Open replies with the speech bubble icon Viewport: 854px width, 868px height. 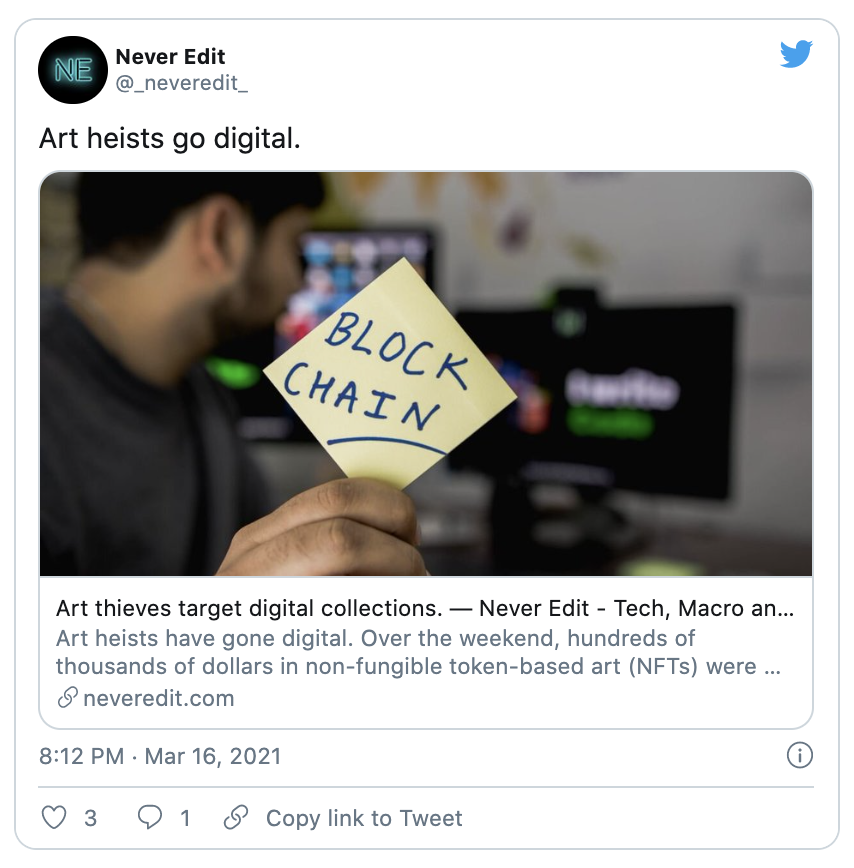point(149,818)
